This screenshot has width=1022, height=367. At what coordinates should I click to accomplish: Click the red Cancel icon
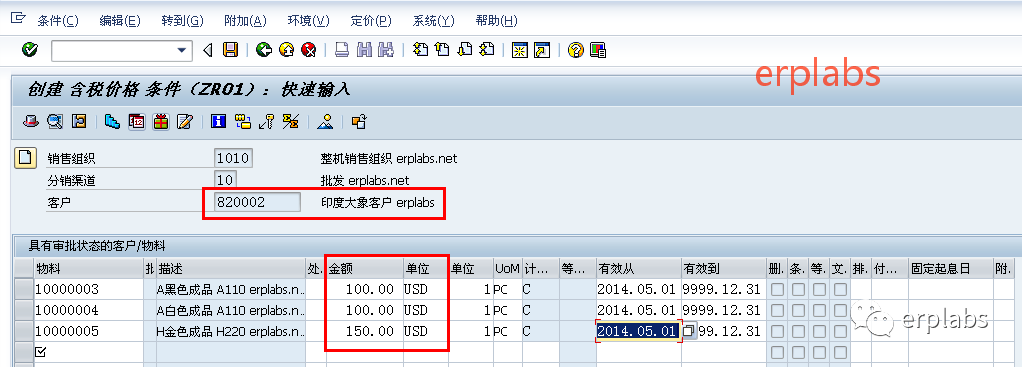point(309,50)
